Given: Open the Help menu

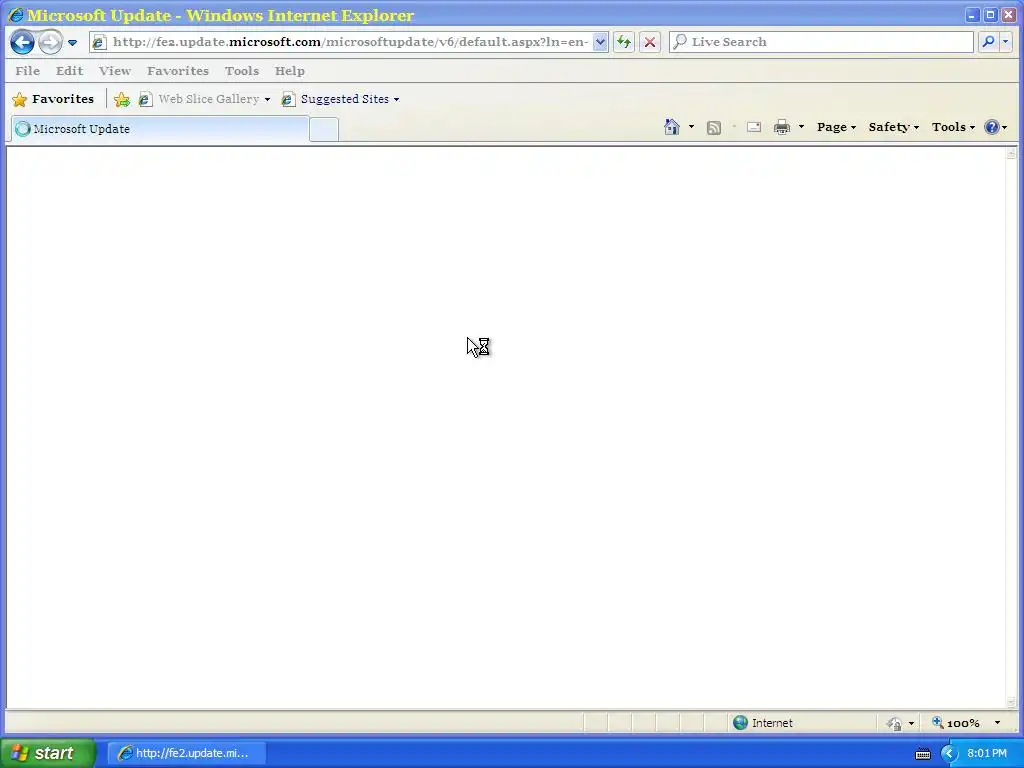Looking at the screenshot, I should click(x=289, y=71).
